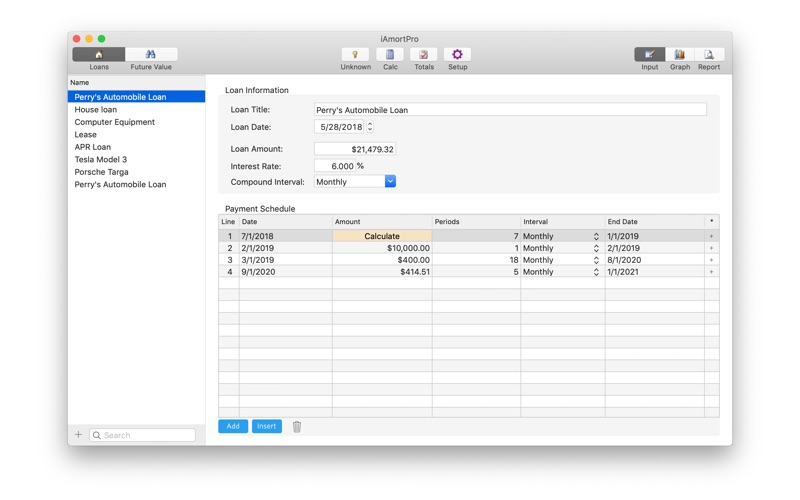
Task: Click the Calculate amount cell
Action: 382,236
